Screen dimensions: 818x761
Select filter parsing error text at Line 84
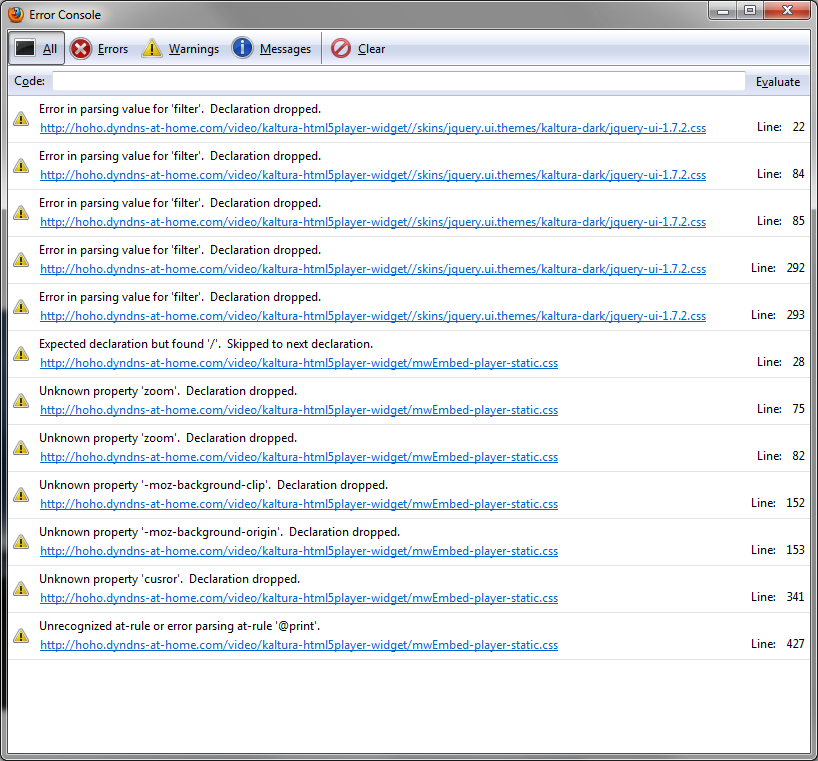tap(180, 156)
